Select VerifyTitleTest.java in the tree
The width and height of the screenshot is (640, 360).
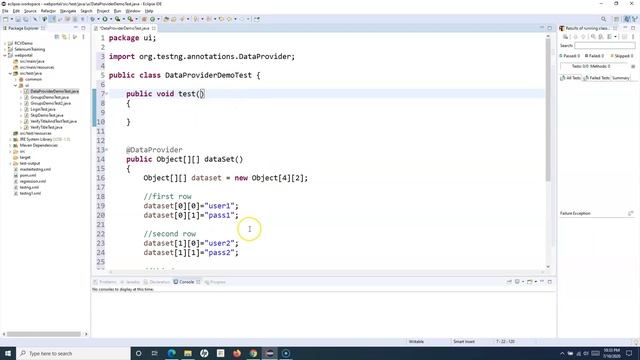tap(46, 127)
